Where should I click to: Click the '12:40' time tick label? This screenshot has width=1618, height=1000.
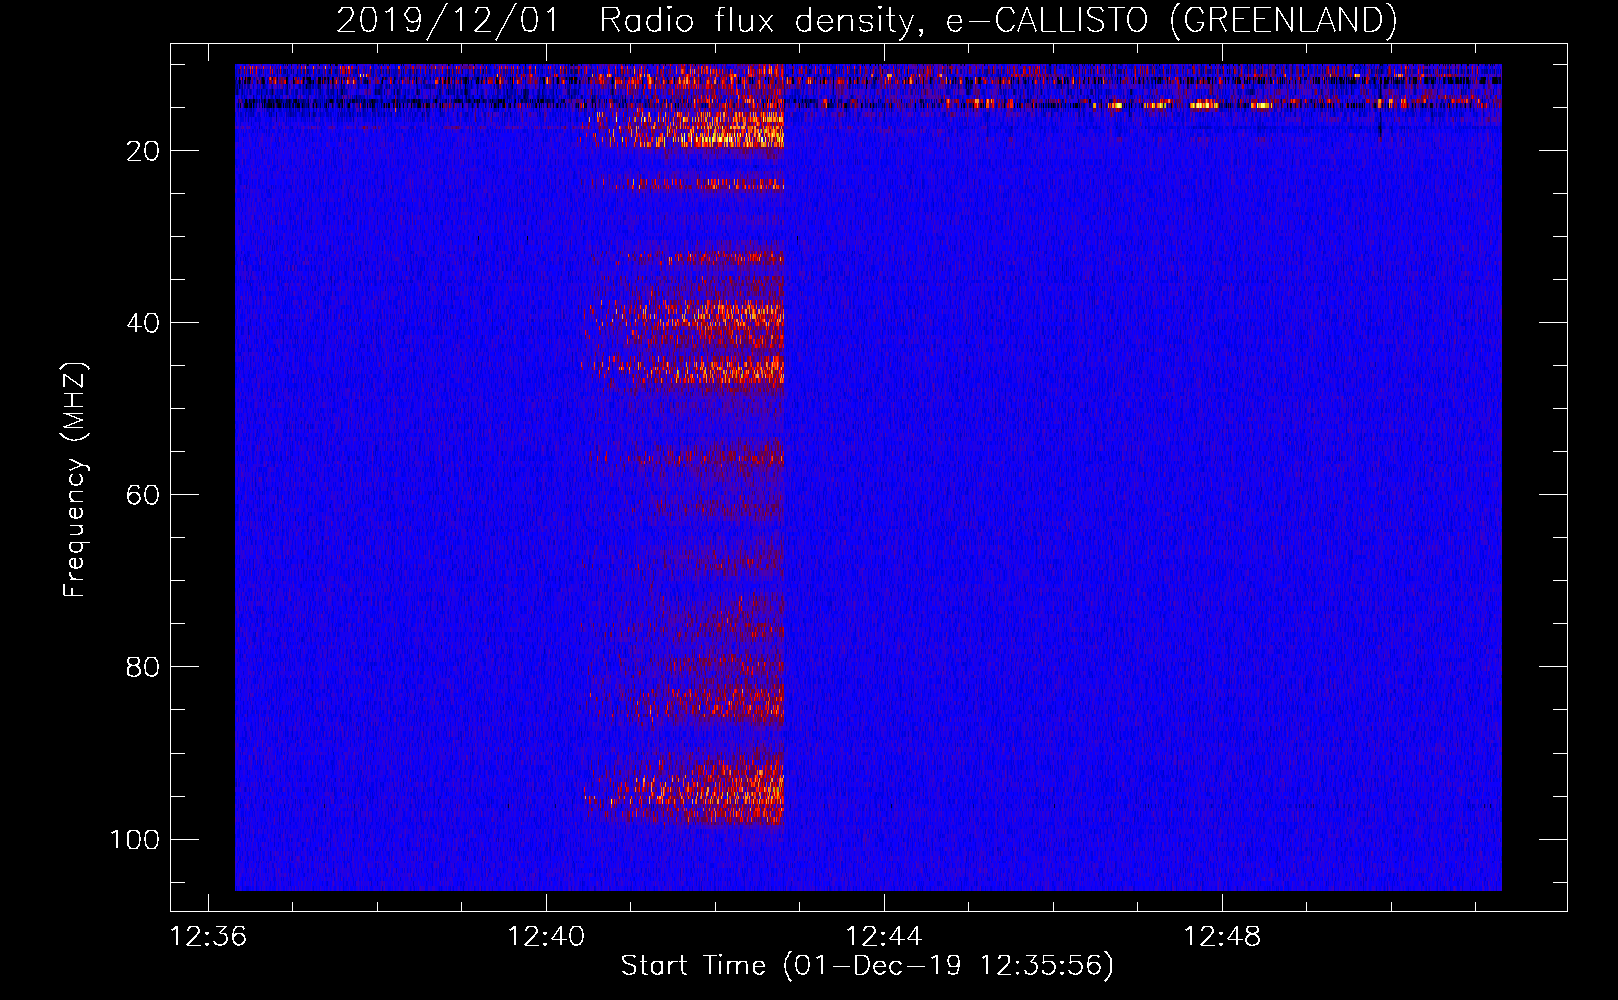coord(546,937)
